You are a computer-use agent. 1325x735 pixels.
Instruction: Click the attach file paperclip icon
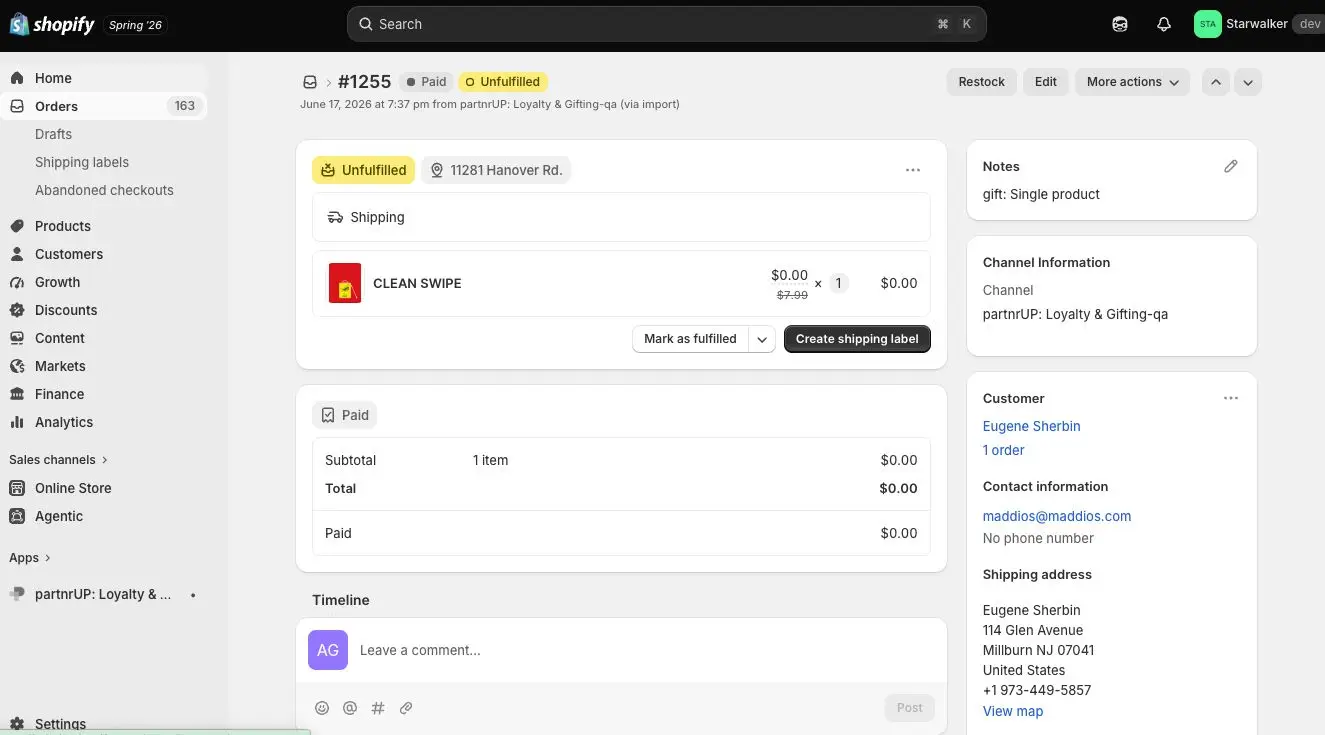pos(406,708)
